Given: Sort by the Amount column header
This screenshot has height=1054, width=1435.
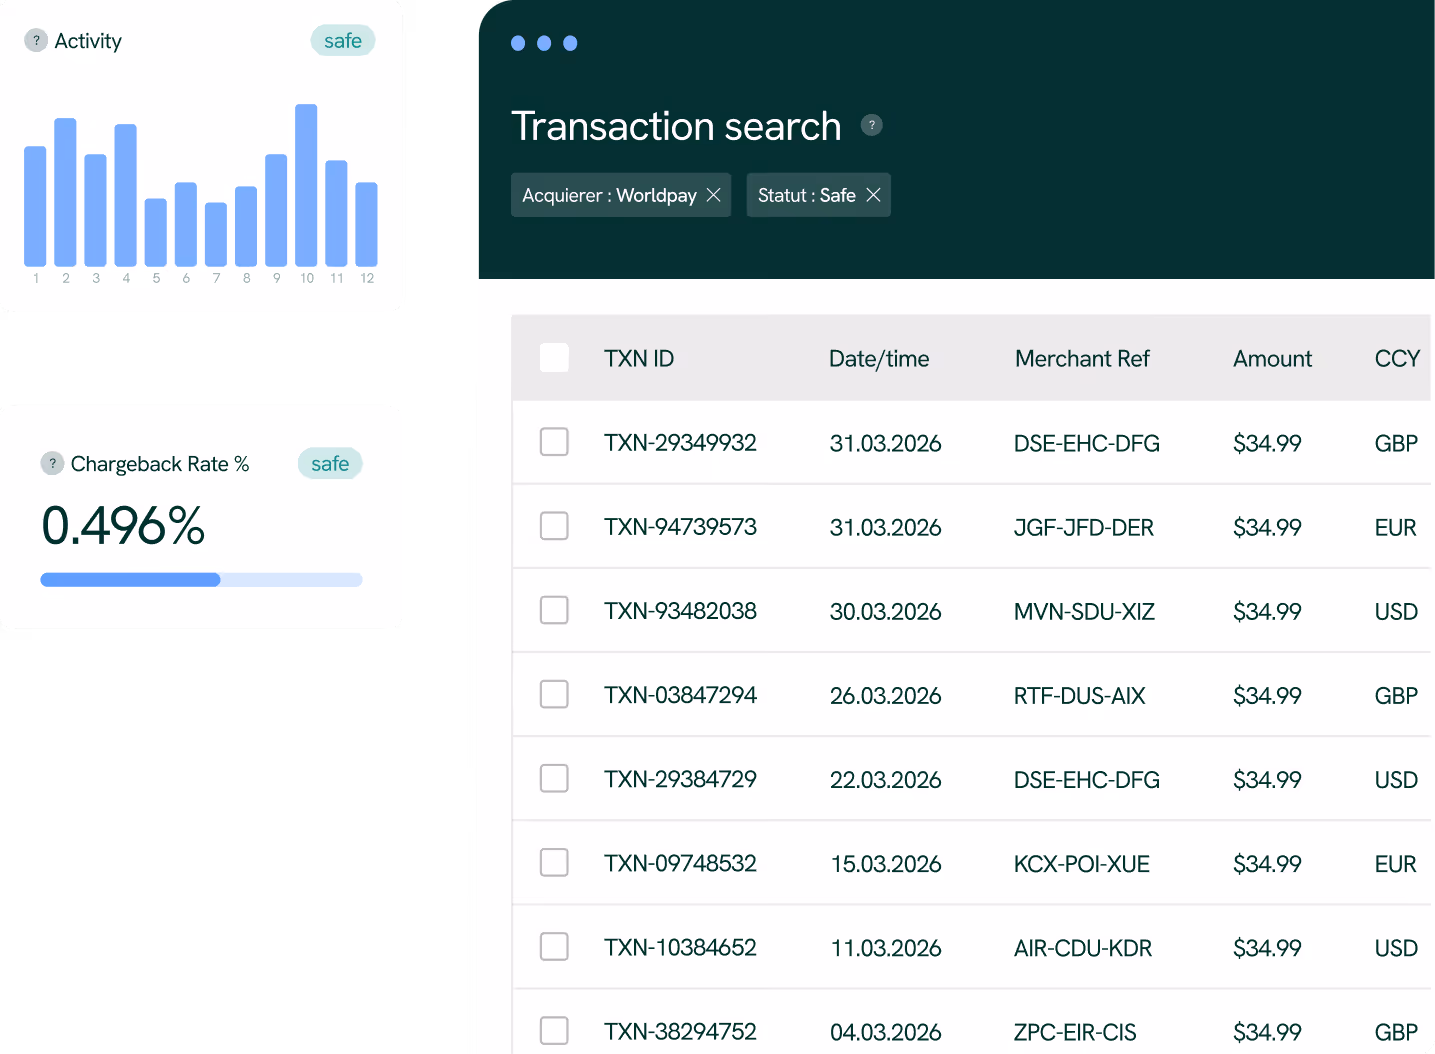Looking at the screenshot, I should (1272, 359).
